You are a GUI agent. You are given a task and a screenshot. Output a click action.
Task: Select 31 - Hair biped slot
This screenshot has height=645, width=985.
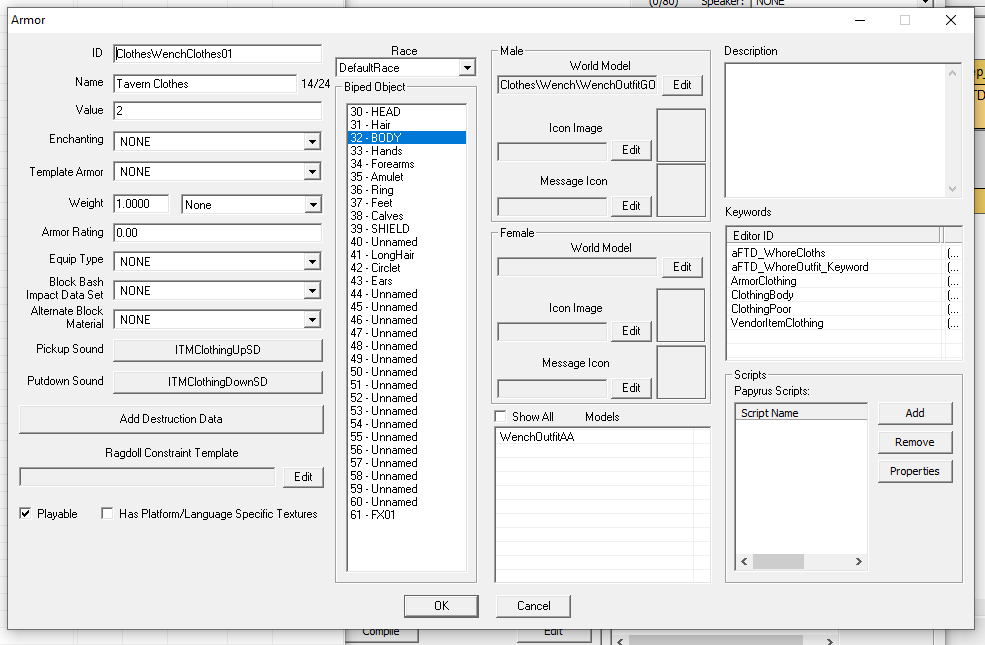coord(406,125)
